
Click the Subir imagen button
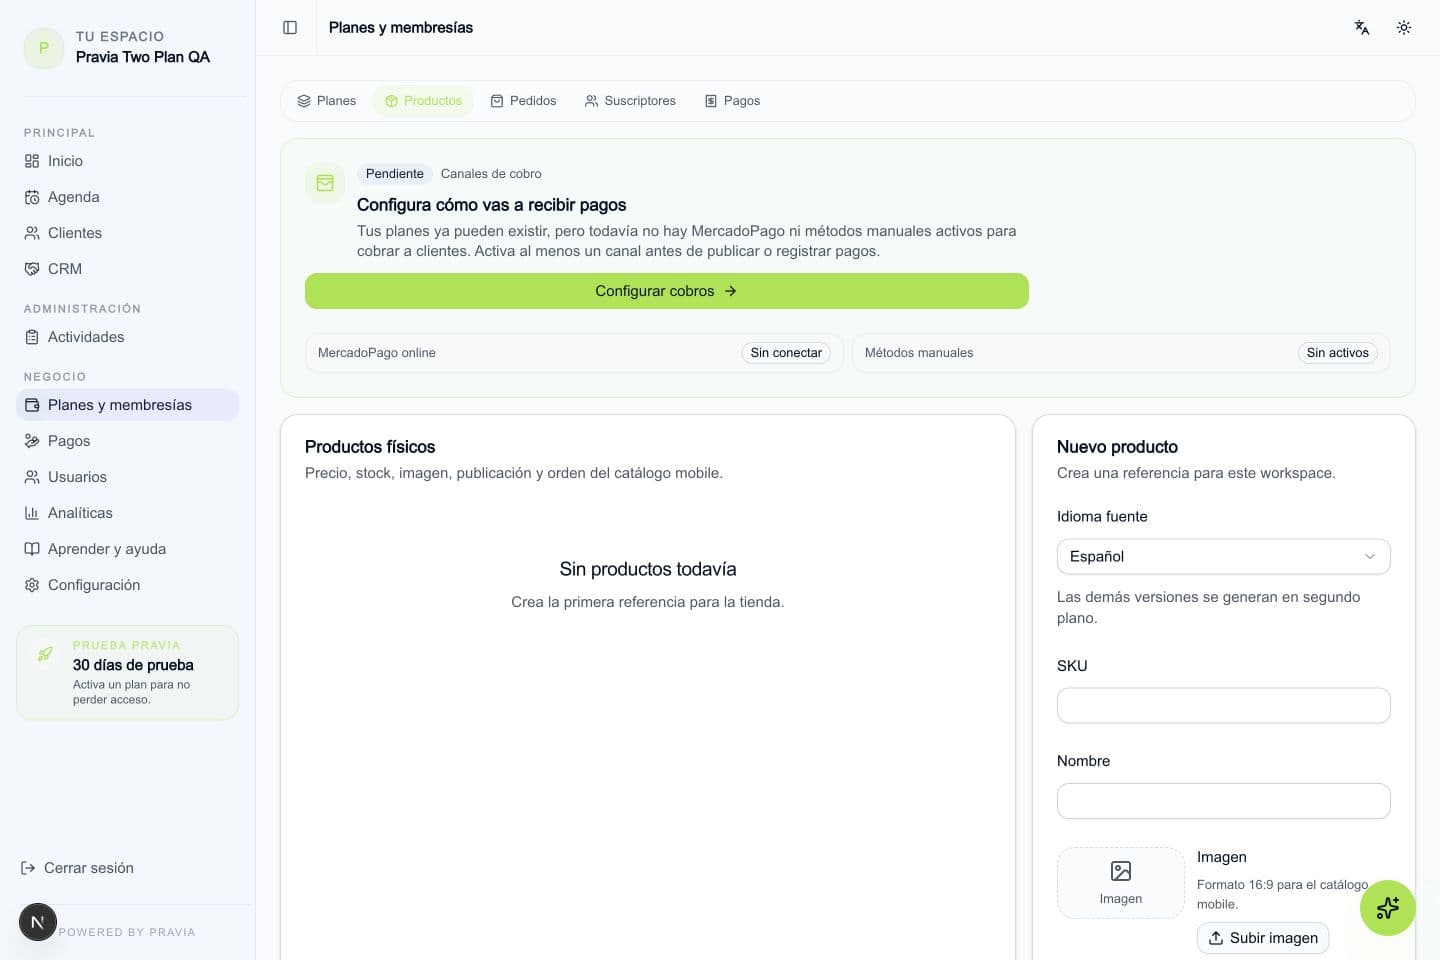tap(1263, 938)
